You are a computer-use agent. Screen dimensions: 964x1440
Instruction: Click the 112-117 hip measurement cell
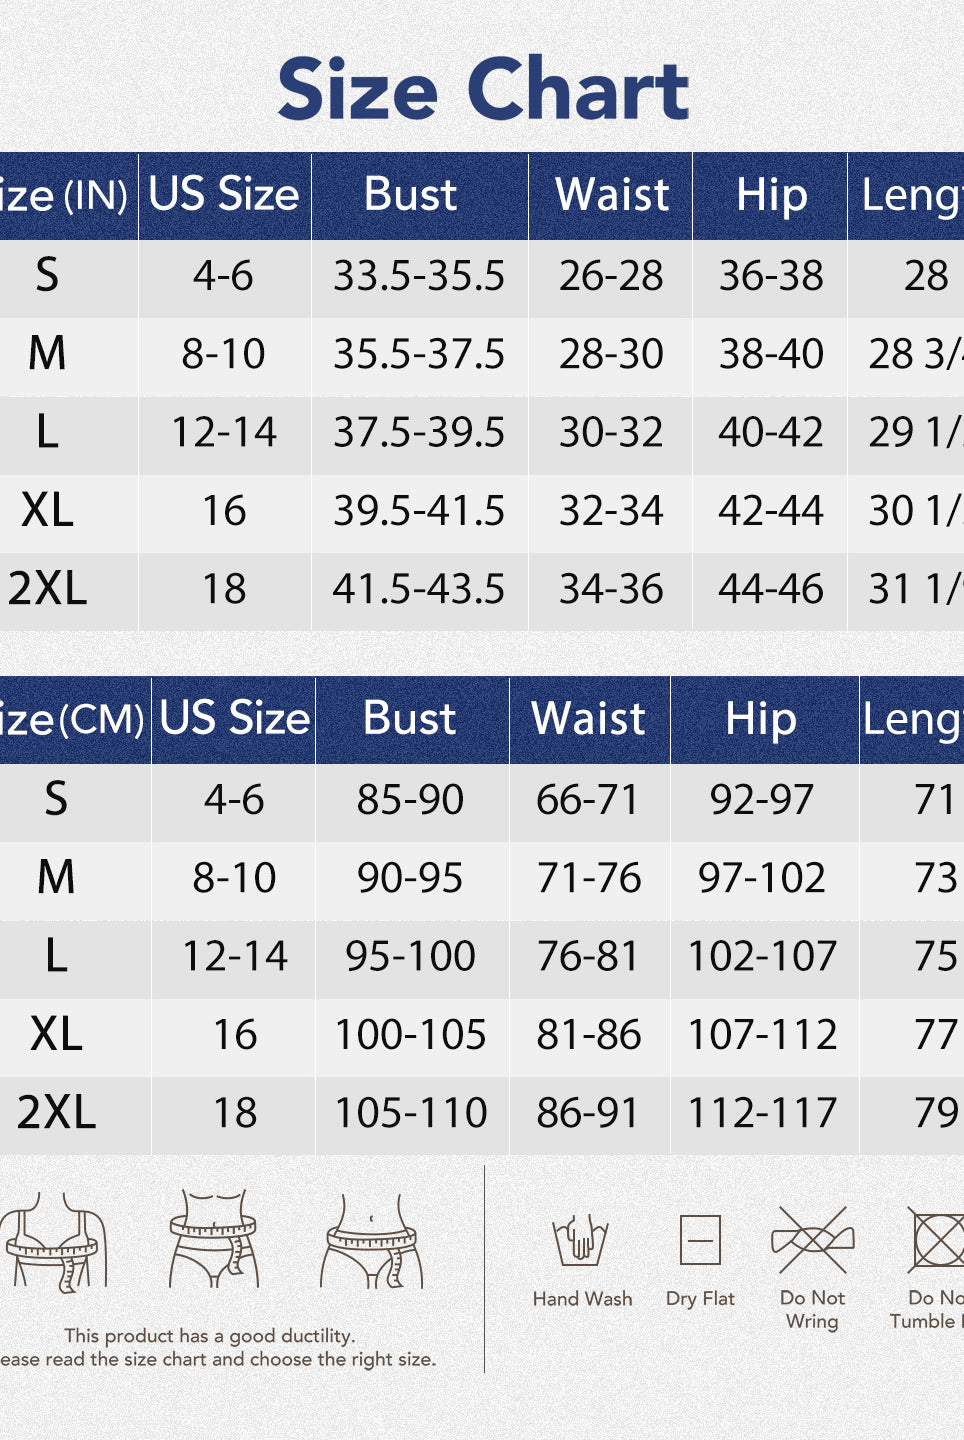click(x=762, y=1113)
